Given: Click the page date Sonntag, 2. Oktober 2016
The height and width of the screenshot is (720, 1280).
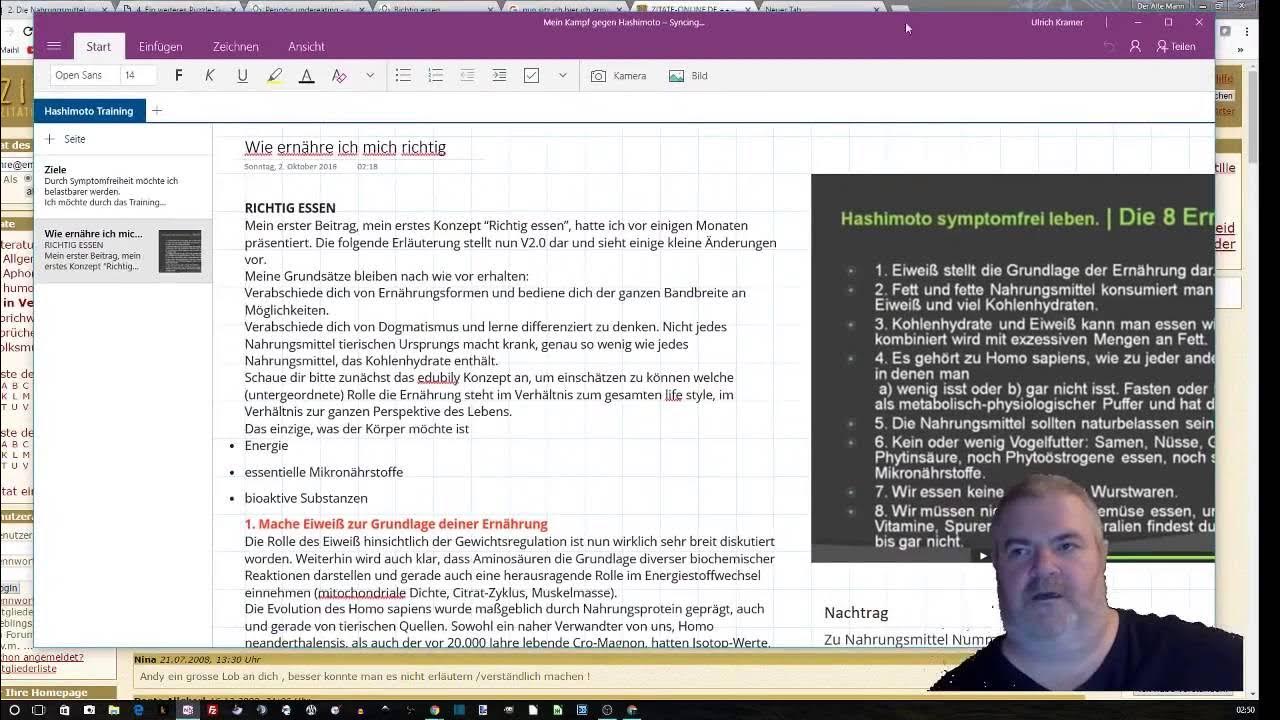Looking at the screenshot, I should pyautogui.click(x=290, y=167).
